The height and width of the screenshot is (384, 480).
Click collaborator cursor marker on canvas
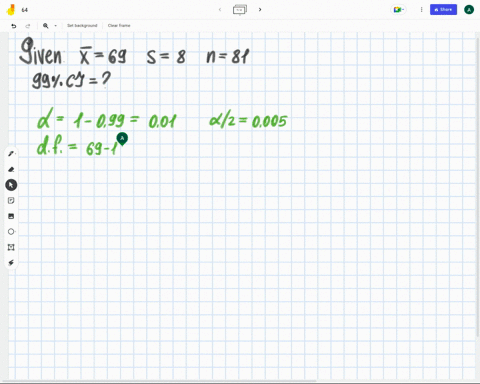tap(122, 138)
